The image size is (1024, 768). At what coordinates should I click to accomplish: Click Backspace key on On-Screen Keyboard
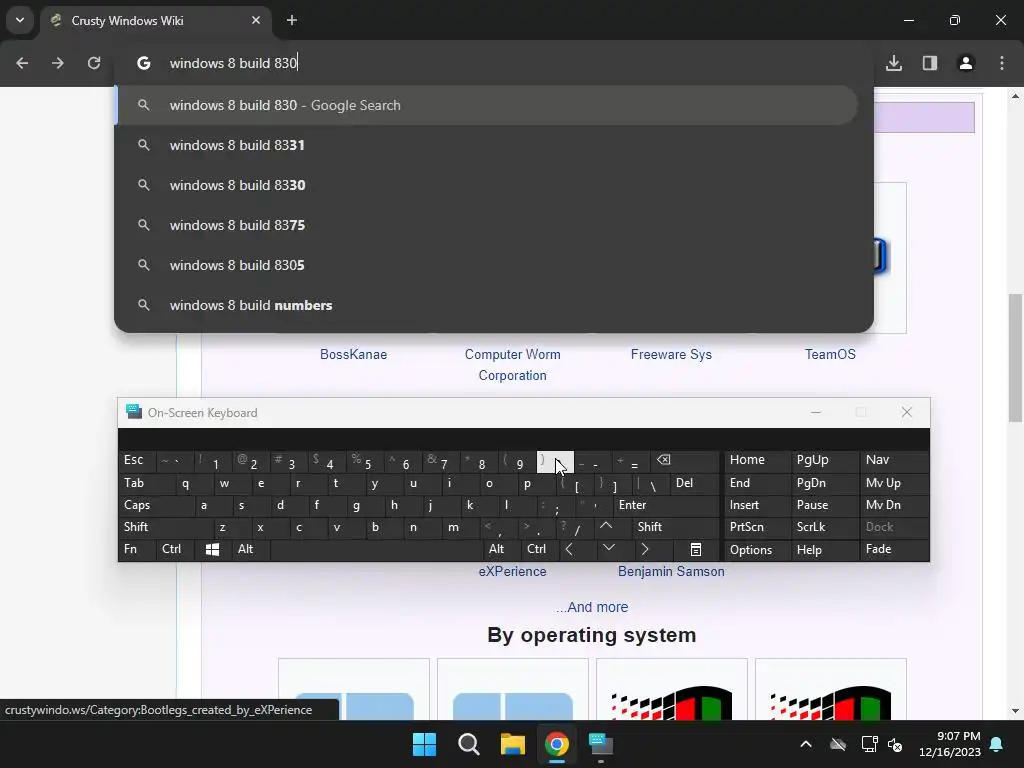tap(684, 461)
